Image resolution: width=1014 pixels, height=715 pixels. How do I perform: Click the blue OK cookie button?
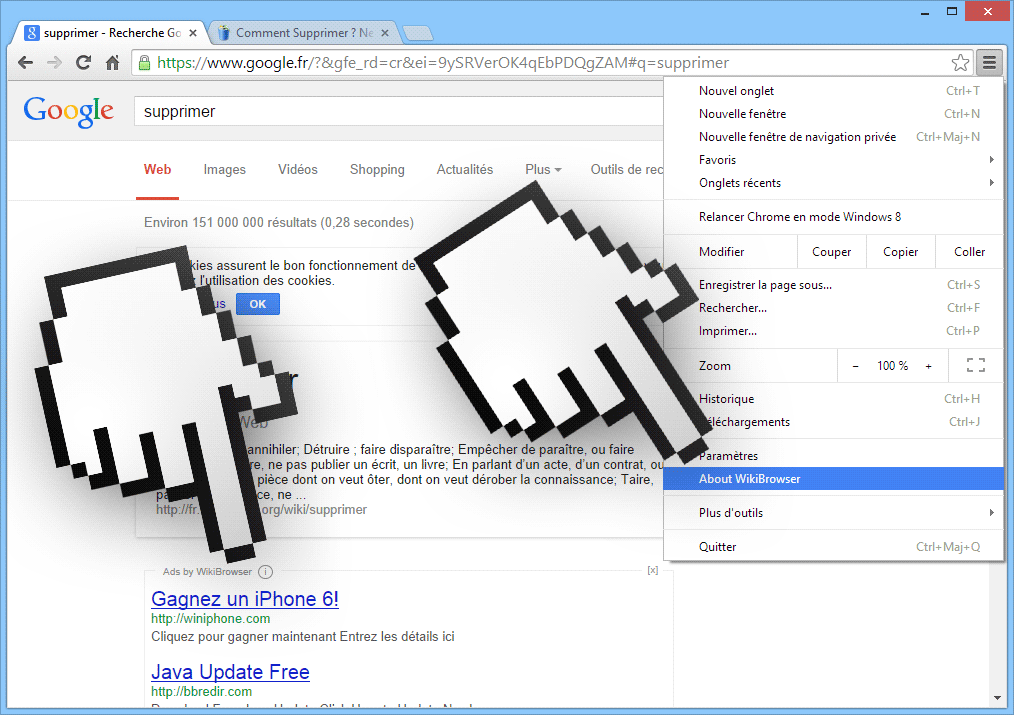coord(257,304)
